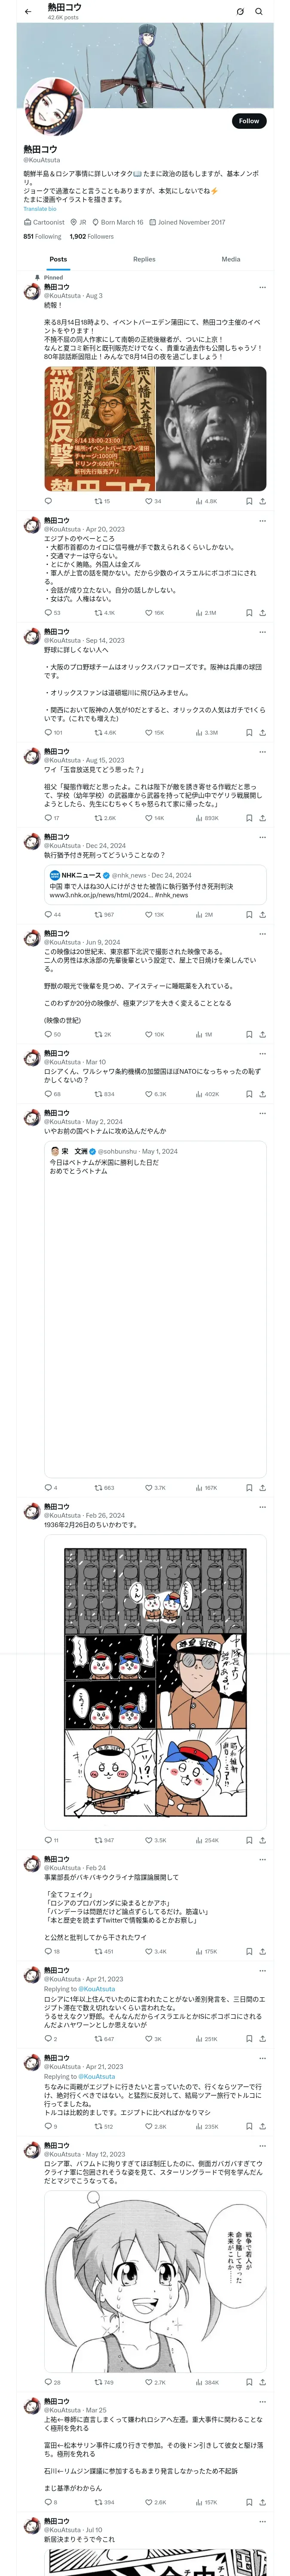View the 1,902 Followers list
Viewport: 290px width, 2576px height.
[91, 237]
